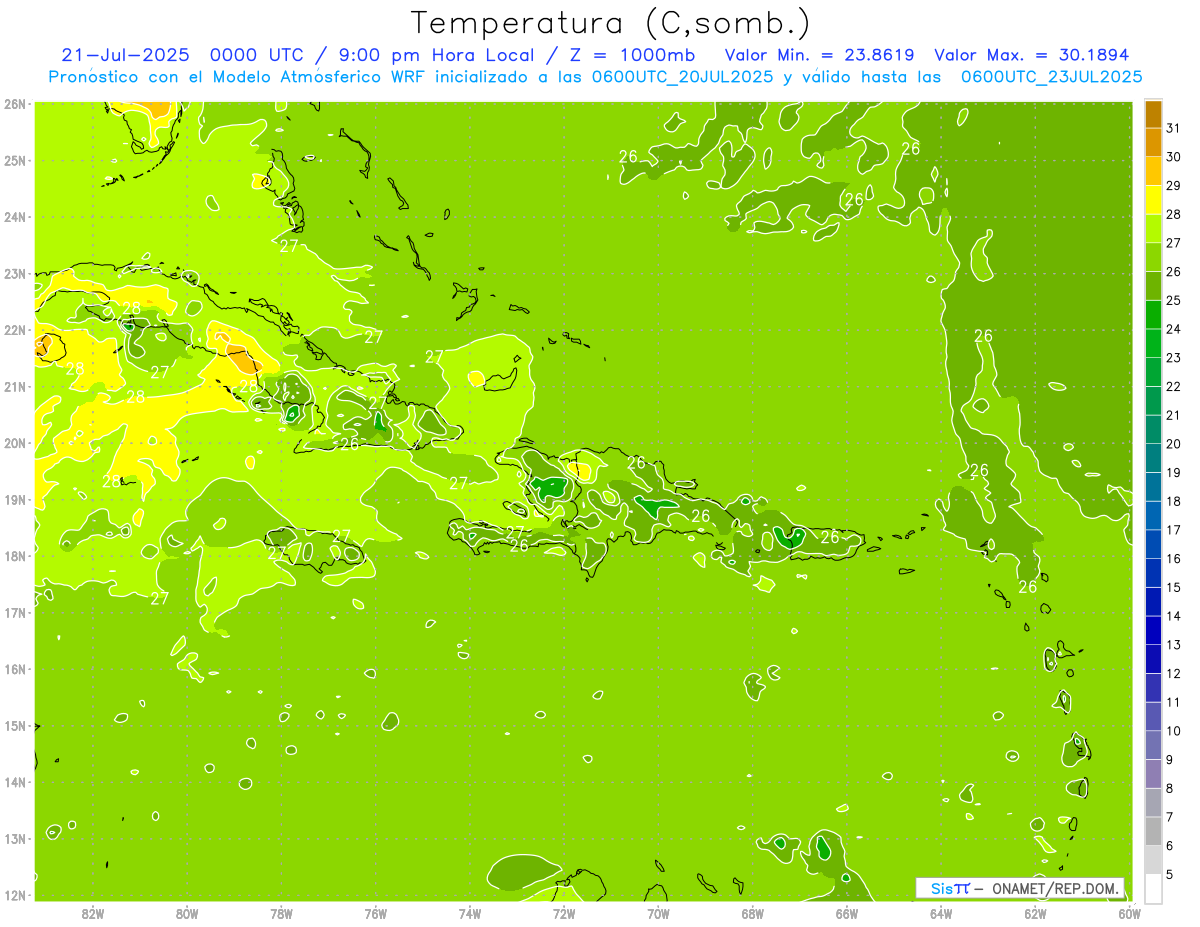
Task: Click the latitude axis label 12N
Action: point(15,895)
